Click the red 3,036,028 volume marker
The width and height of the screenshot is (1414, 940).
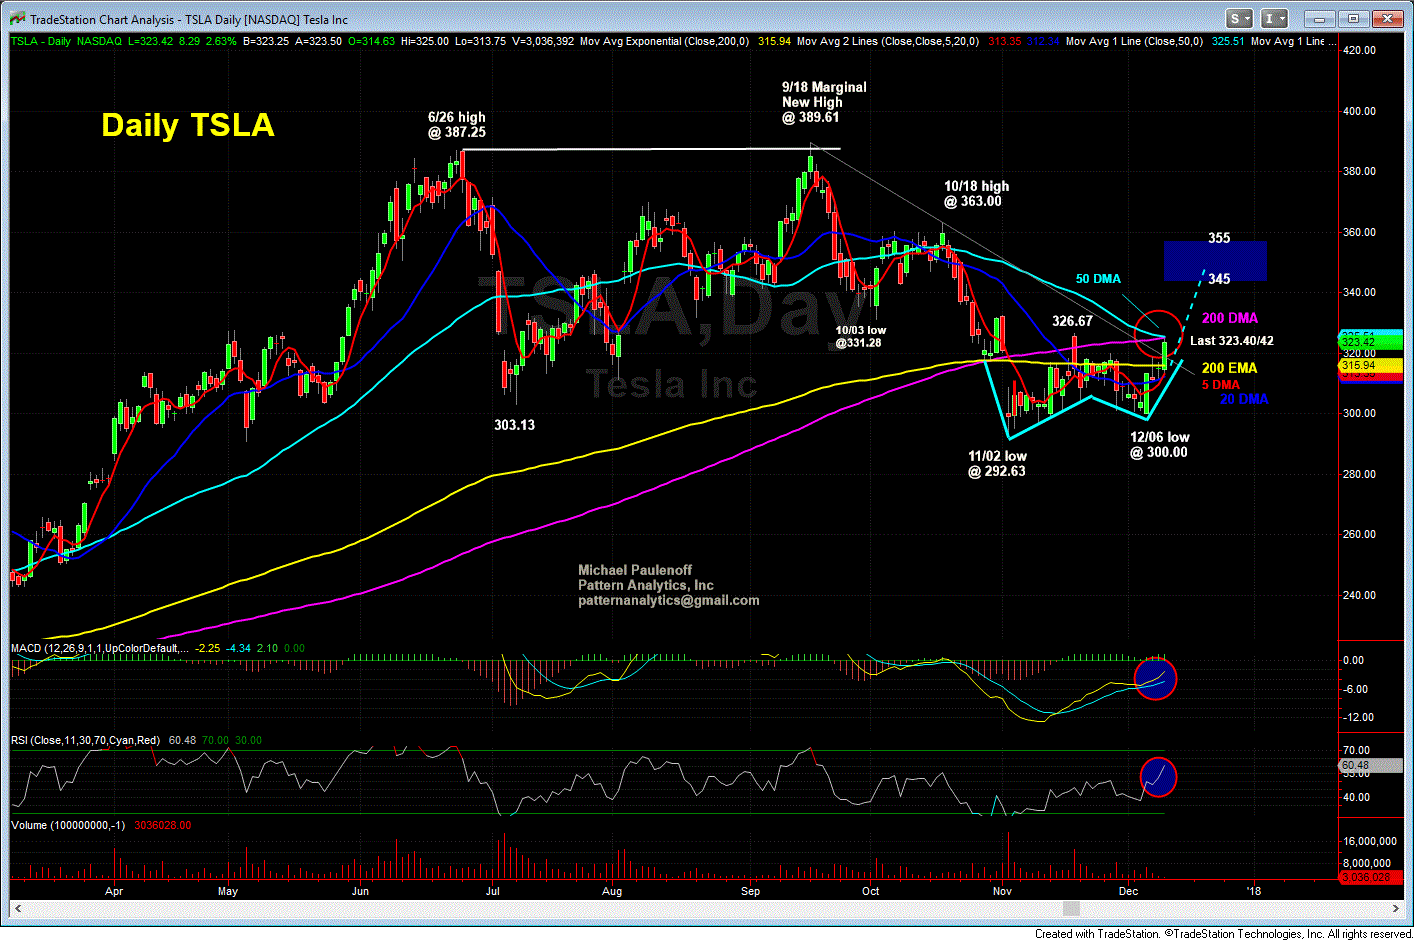[1370, 877]
